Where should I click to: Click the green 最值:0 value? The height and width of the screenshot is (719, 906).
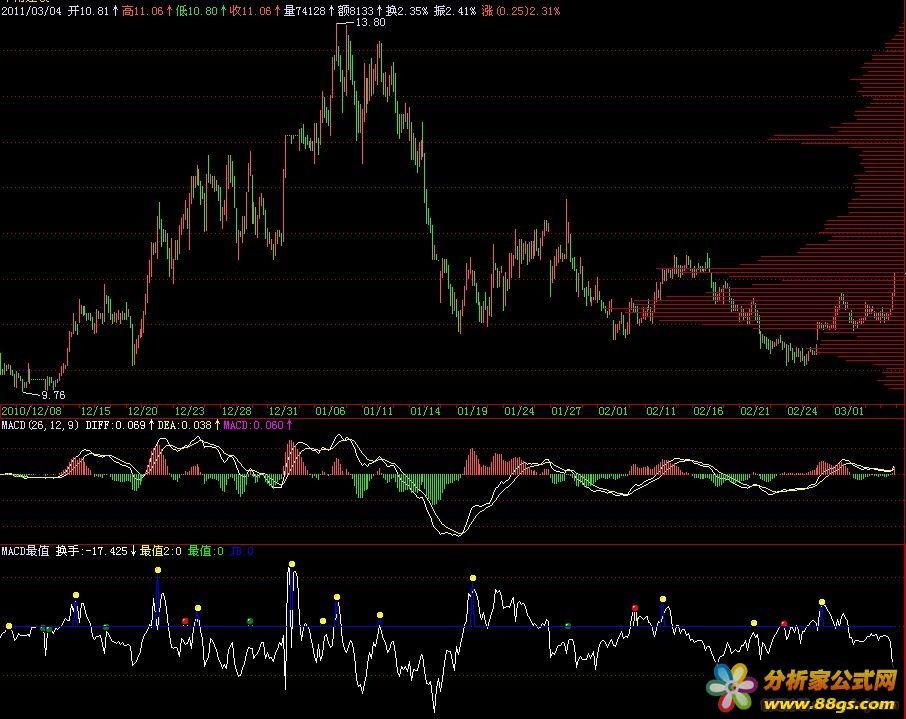(x=206, y=551)
